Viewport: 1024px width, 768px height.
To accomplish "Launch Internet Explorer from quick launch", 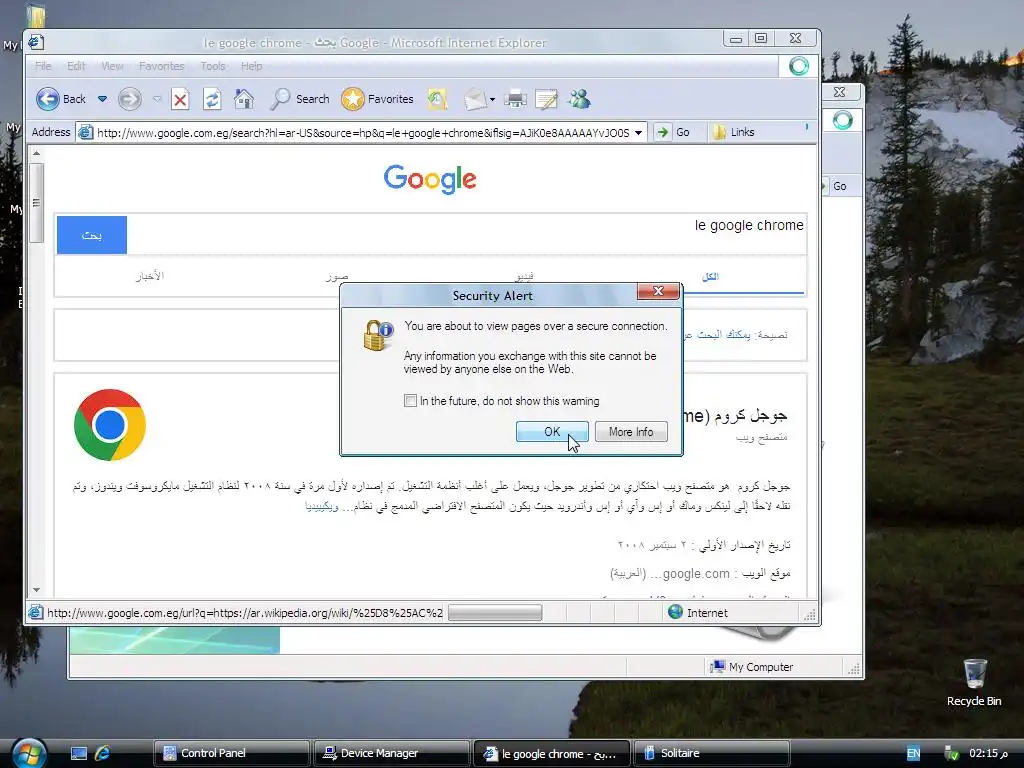I will (x=103, y=753).
